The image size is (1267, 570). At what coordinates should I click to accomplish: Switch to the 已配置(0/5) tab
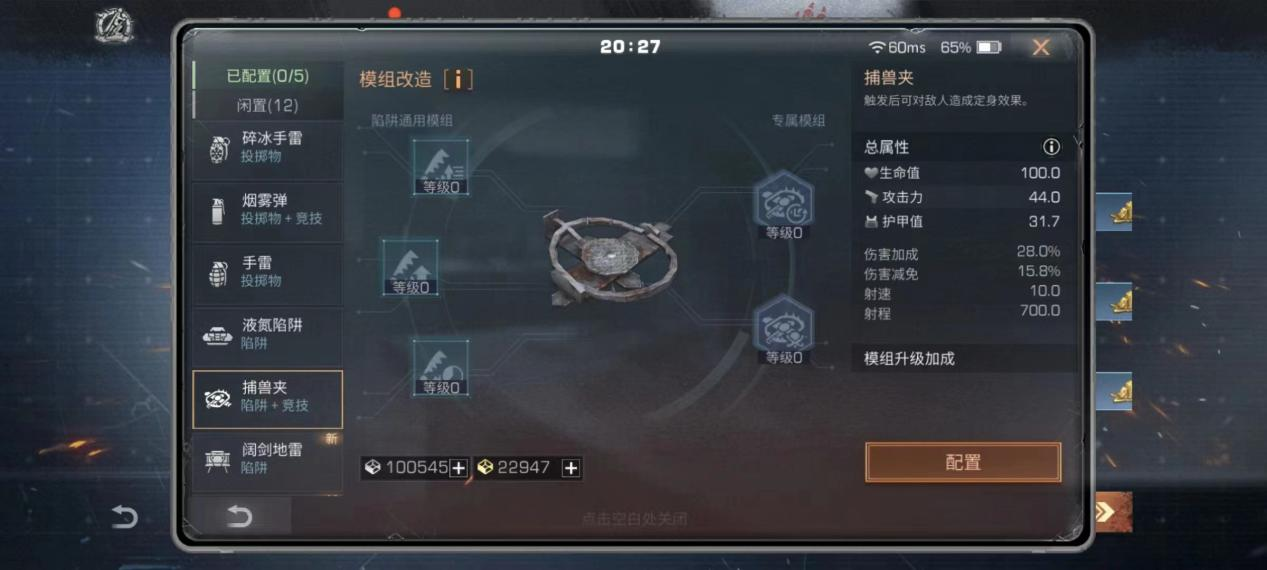(267, 76)
